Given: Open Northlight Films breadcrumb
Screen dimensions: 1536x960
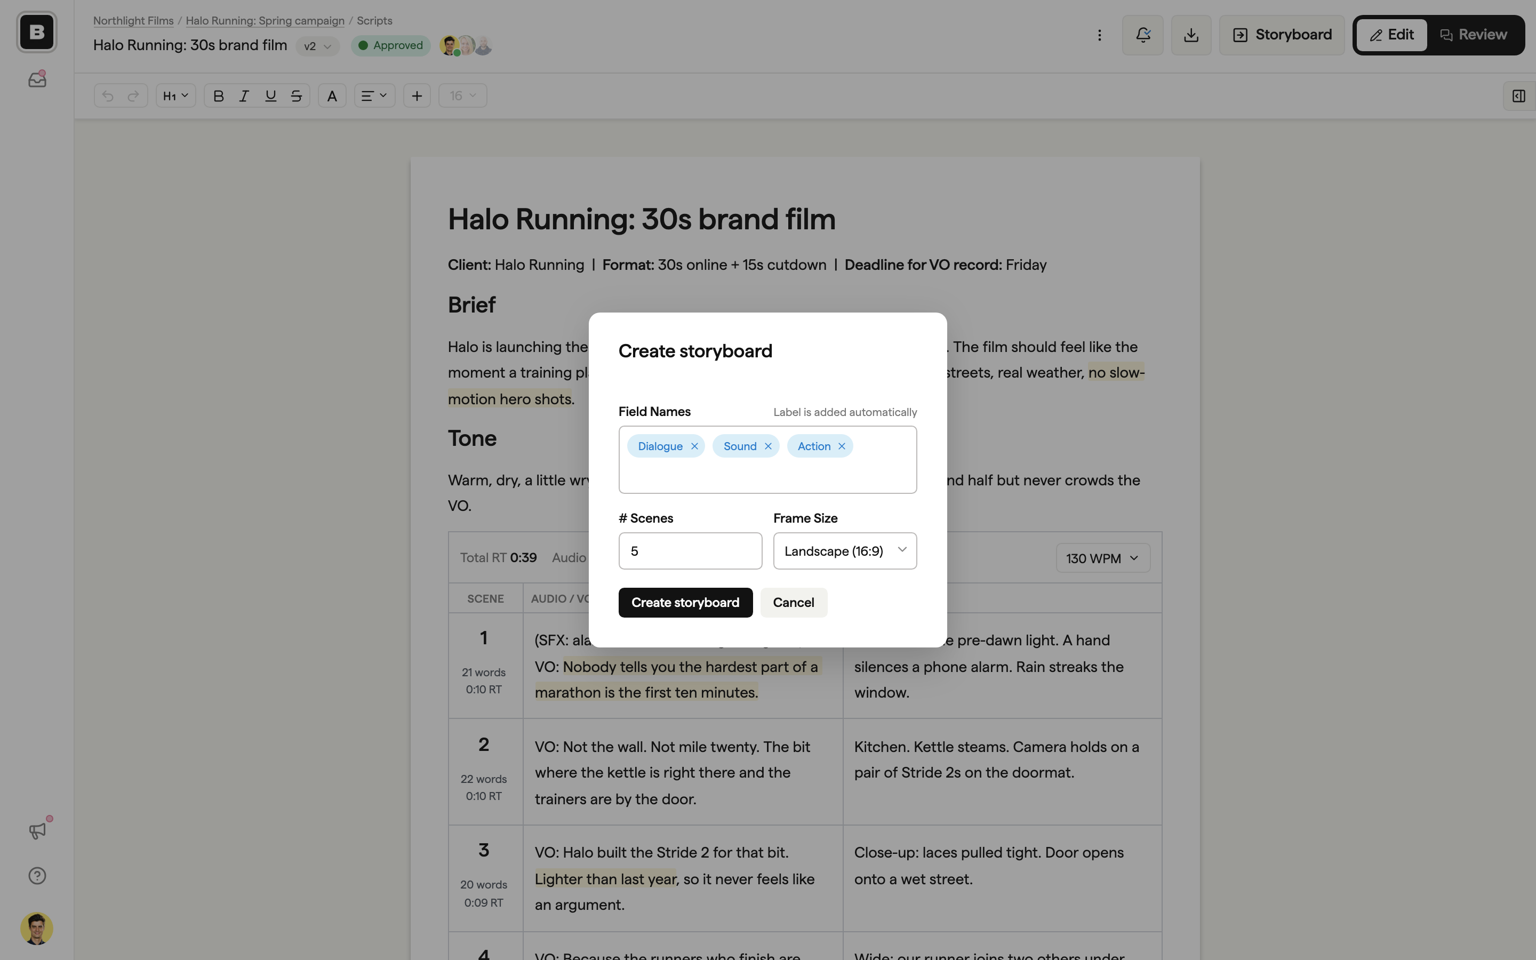Looking at the screenshot, I should pos(133,20).
